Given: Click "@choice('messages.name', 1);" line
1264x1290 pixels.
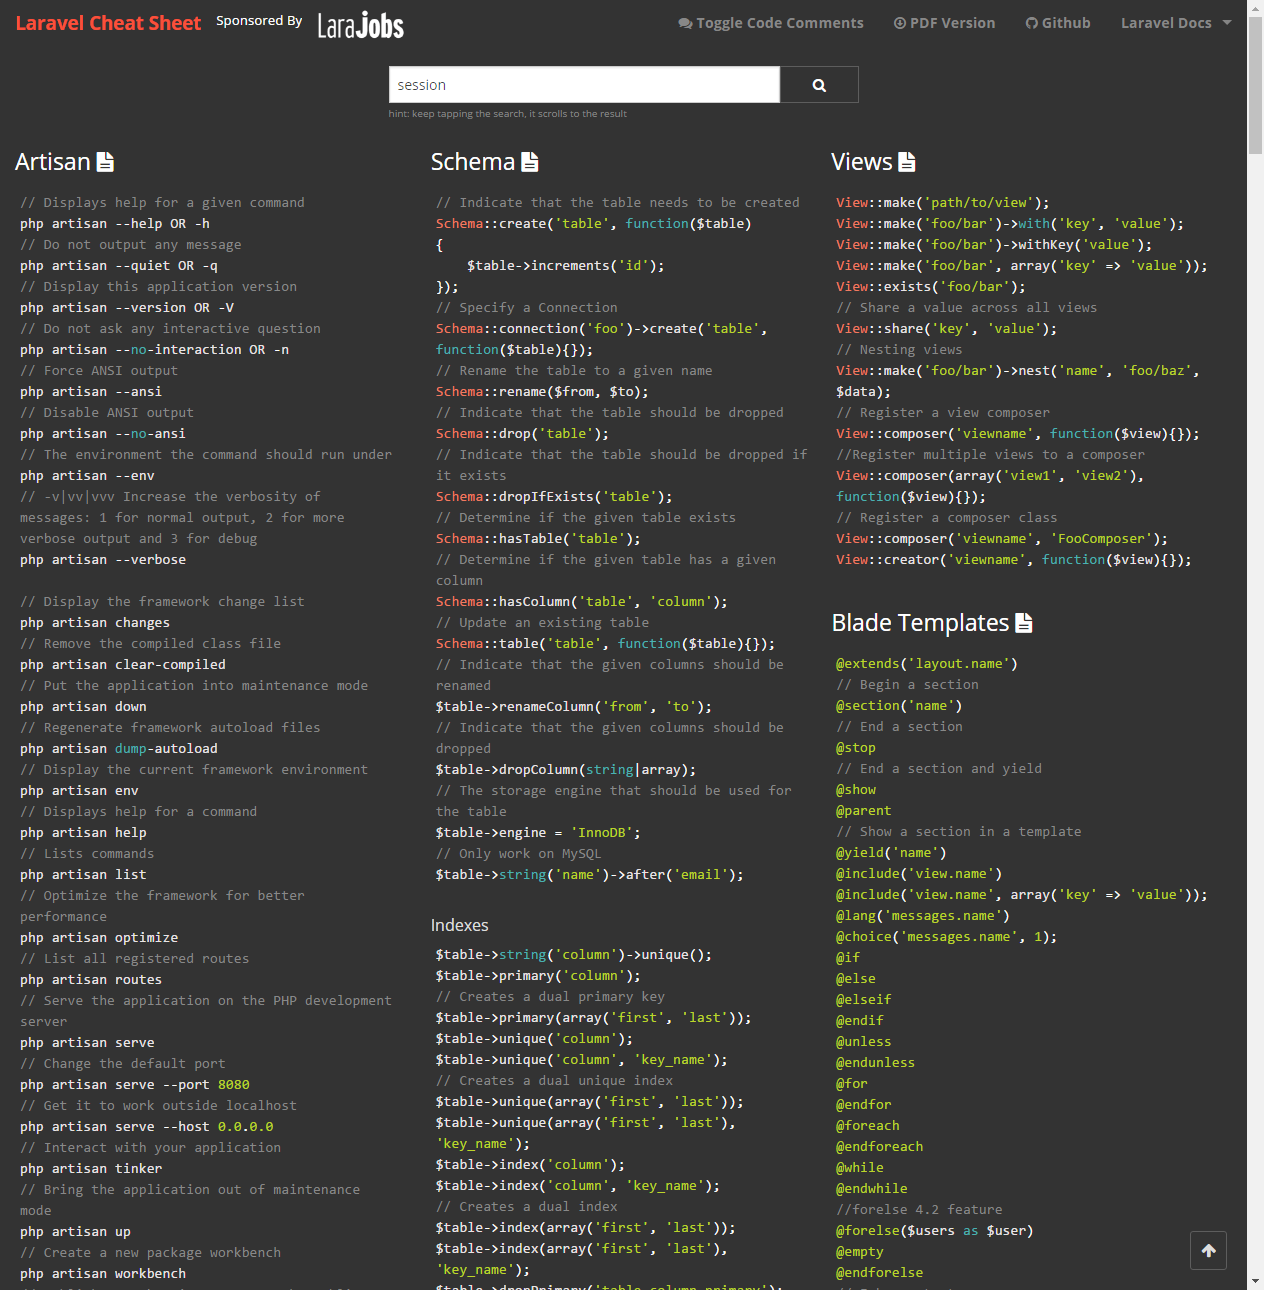Looking at the screenshot, I should pos(946,937).
